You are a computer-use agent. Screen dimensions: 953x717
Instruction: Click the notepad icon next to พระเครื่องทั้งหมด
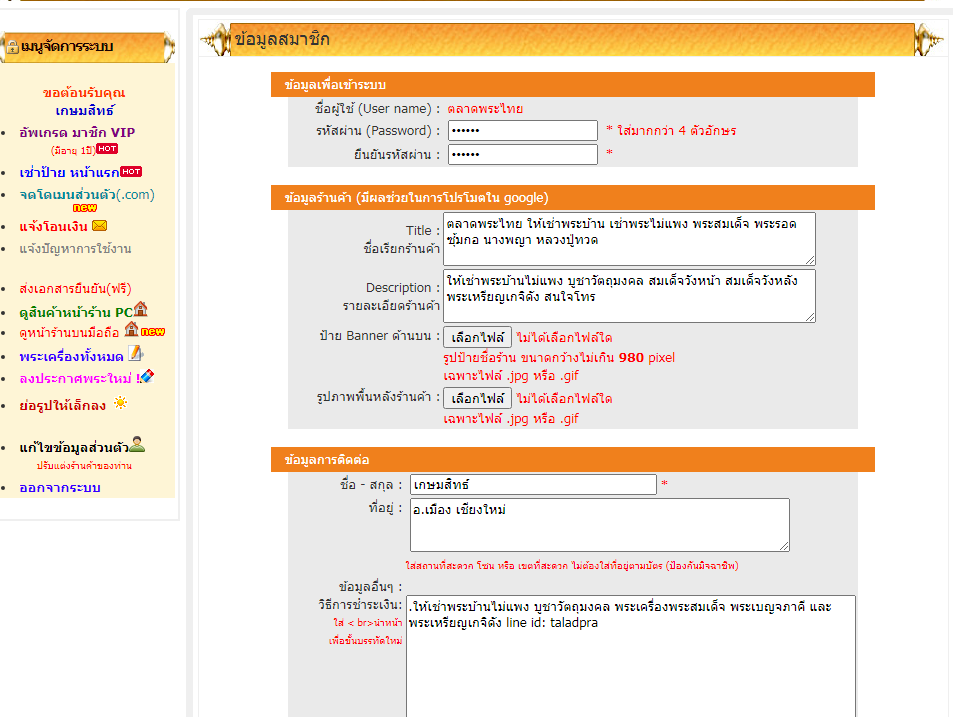pyautogui.click(x=136, y=353)
